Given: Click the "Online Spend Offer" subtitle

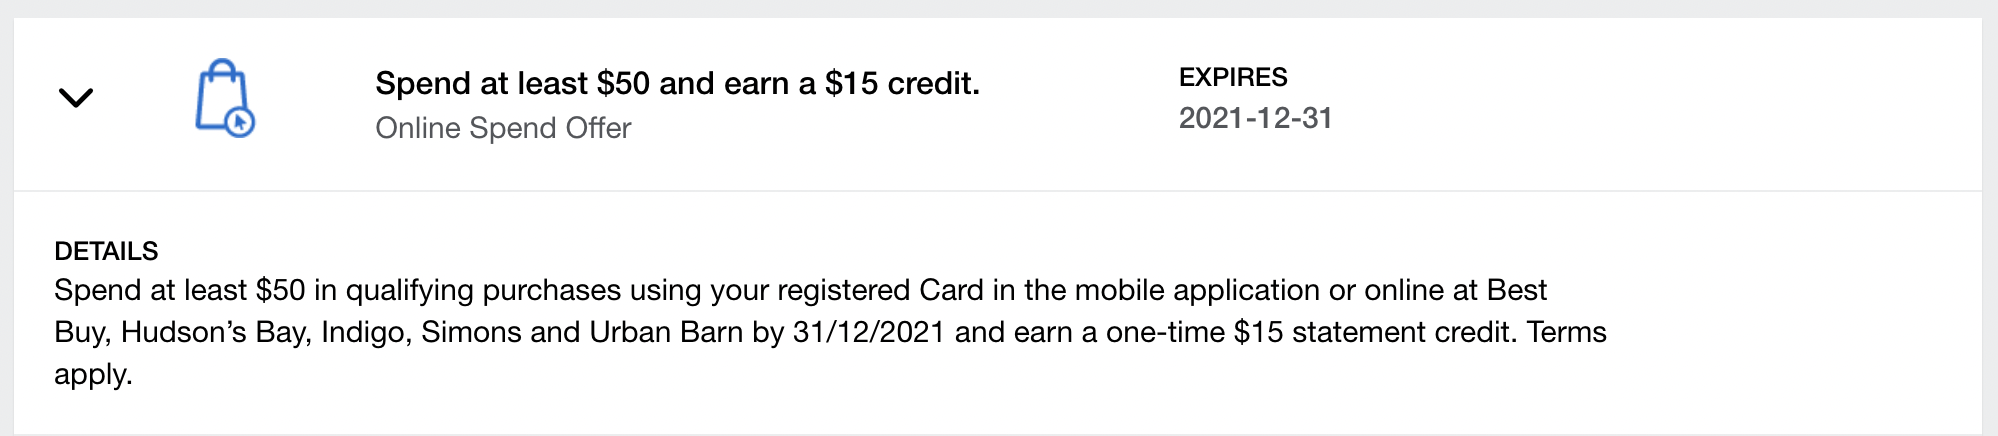Looking at the screenshot, I should coord(503,128).
